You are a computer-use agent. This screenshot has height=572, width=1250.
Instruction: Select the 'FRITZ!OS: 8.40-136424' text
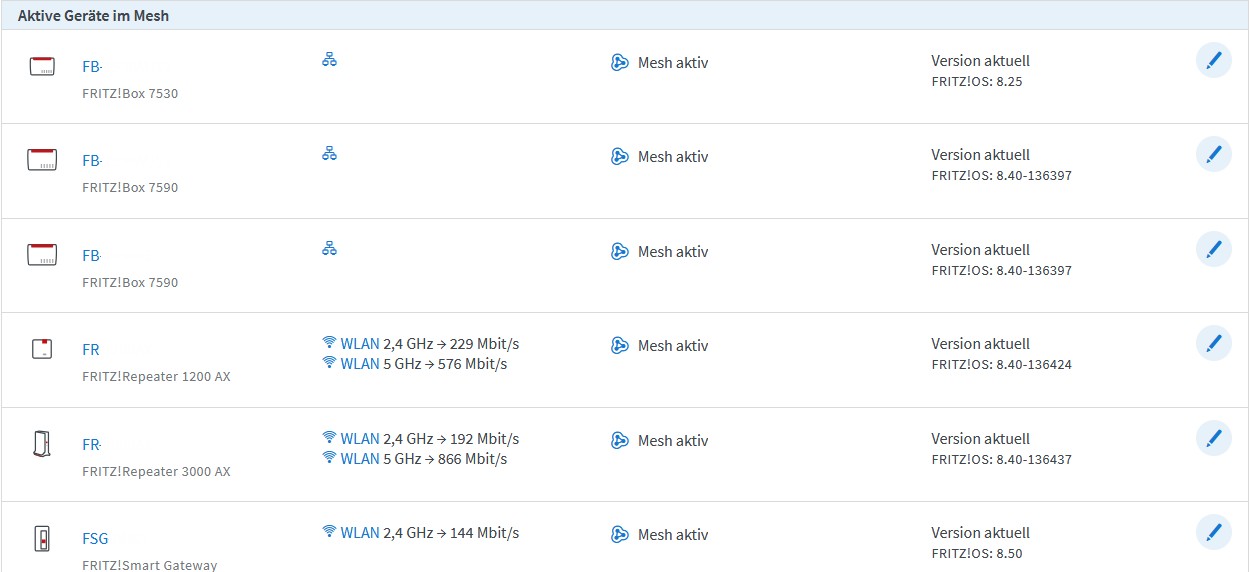(1001, 364)
